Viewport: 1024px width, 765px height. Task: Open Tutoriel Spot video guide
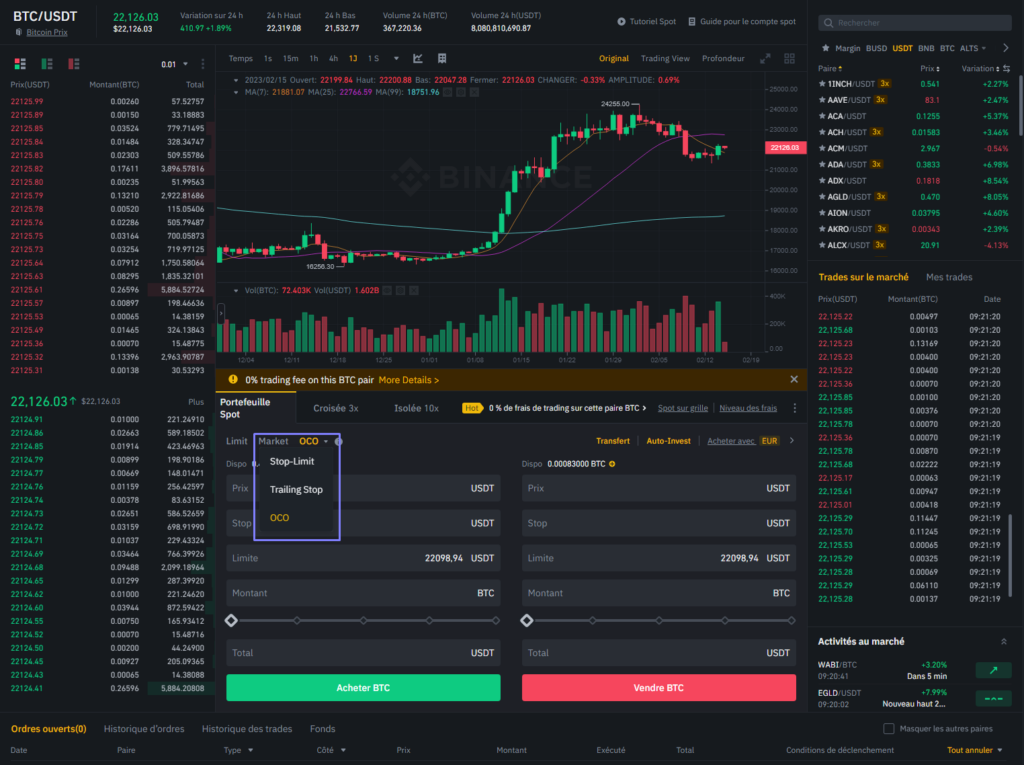tap(646, 21)
